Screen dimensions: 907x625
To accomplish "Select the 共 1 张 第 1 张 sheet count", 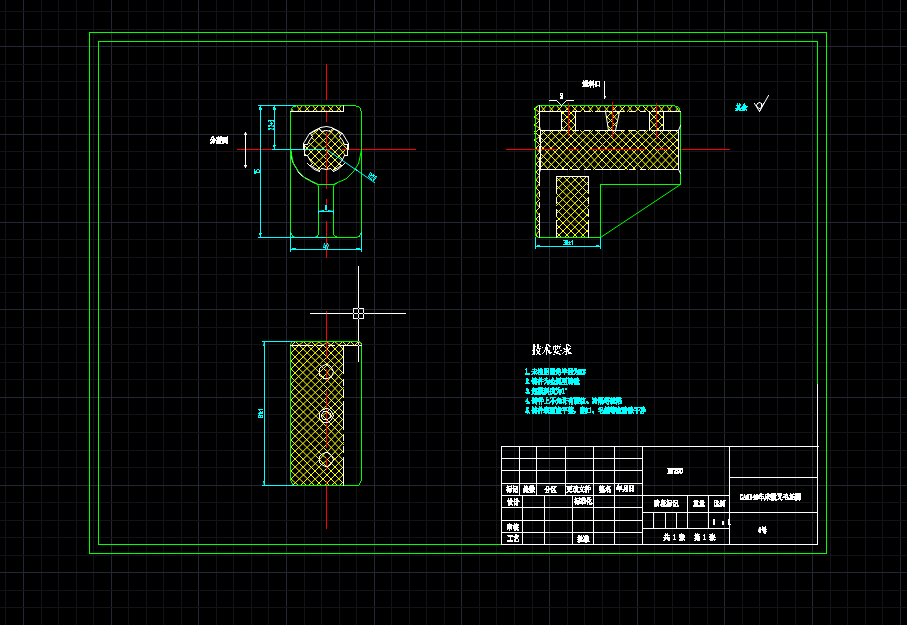I will 689,537.
